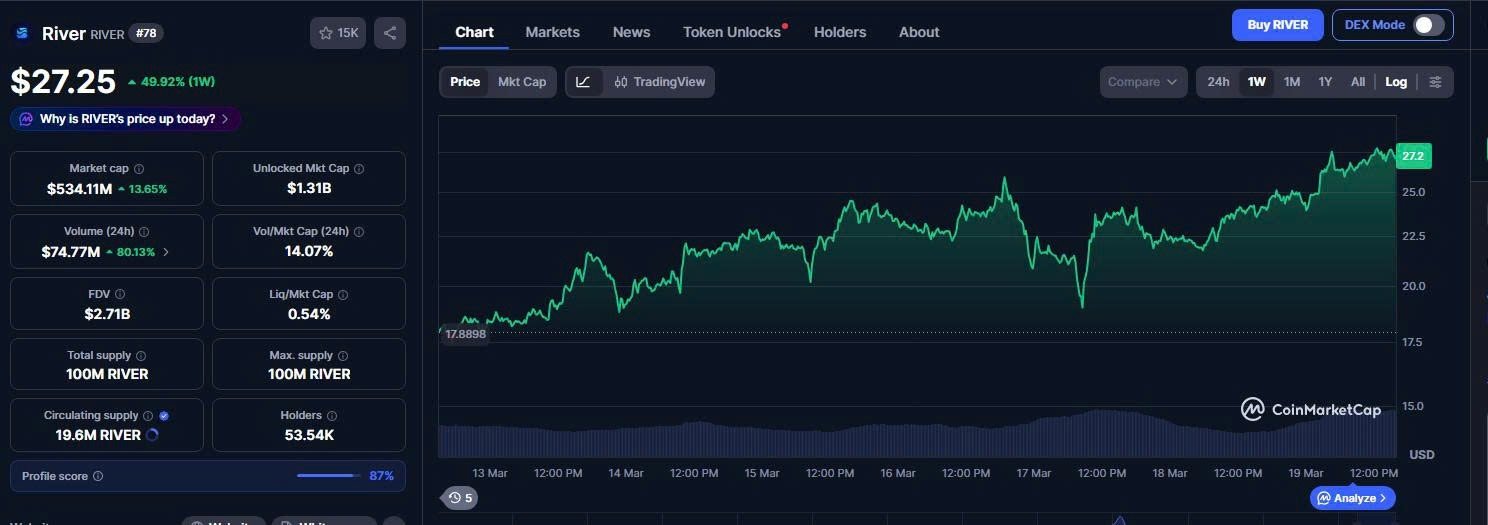1488x525 pixels.
Task: Click the Analyze button
Action: click(x=1352, y=497)
